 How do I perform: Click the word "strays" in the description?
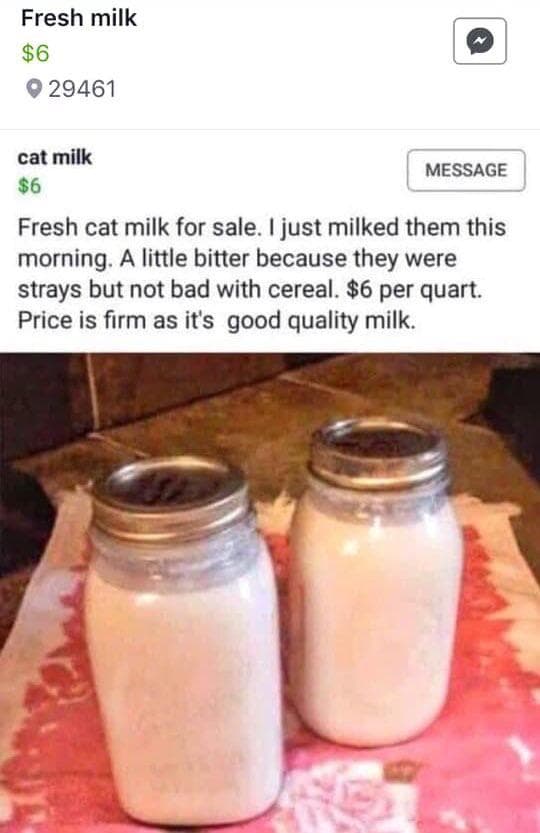[x=50, y=291]
